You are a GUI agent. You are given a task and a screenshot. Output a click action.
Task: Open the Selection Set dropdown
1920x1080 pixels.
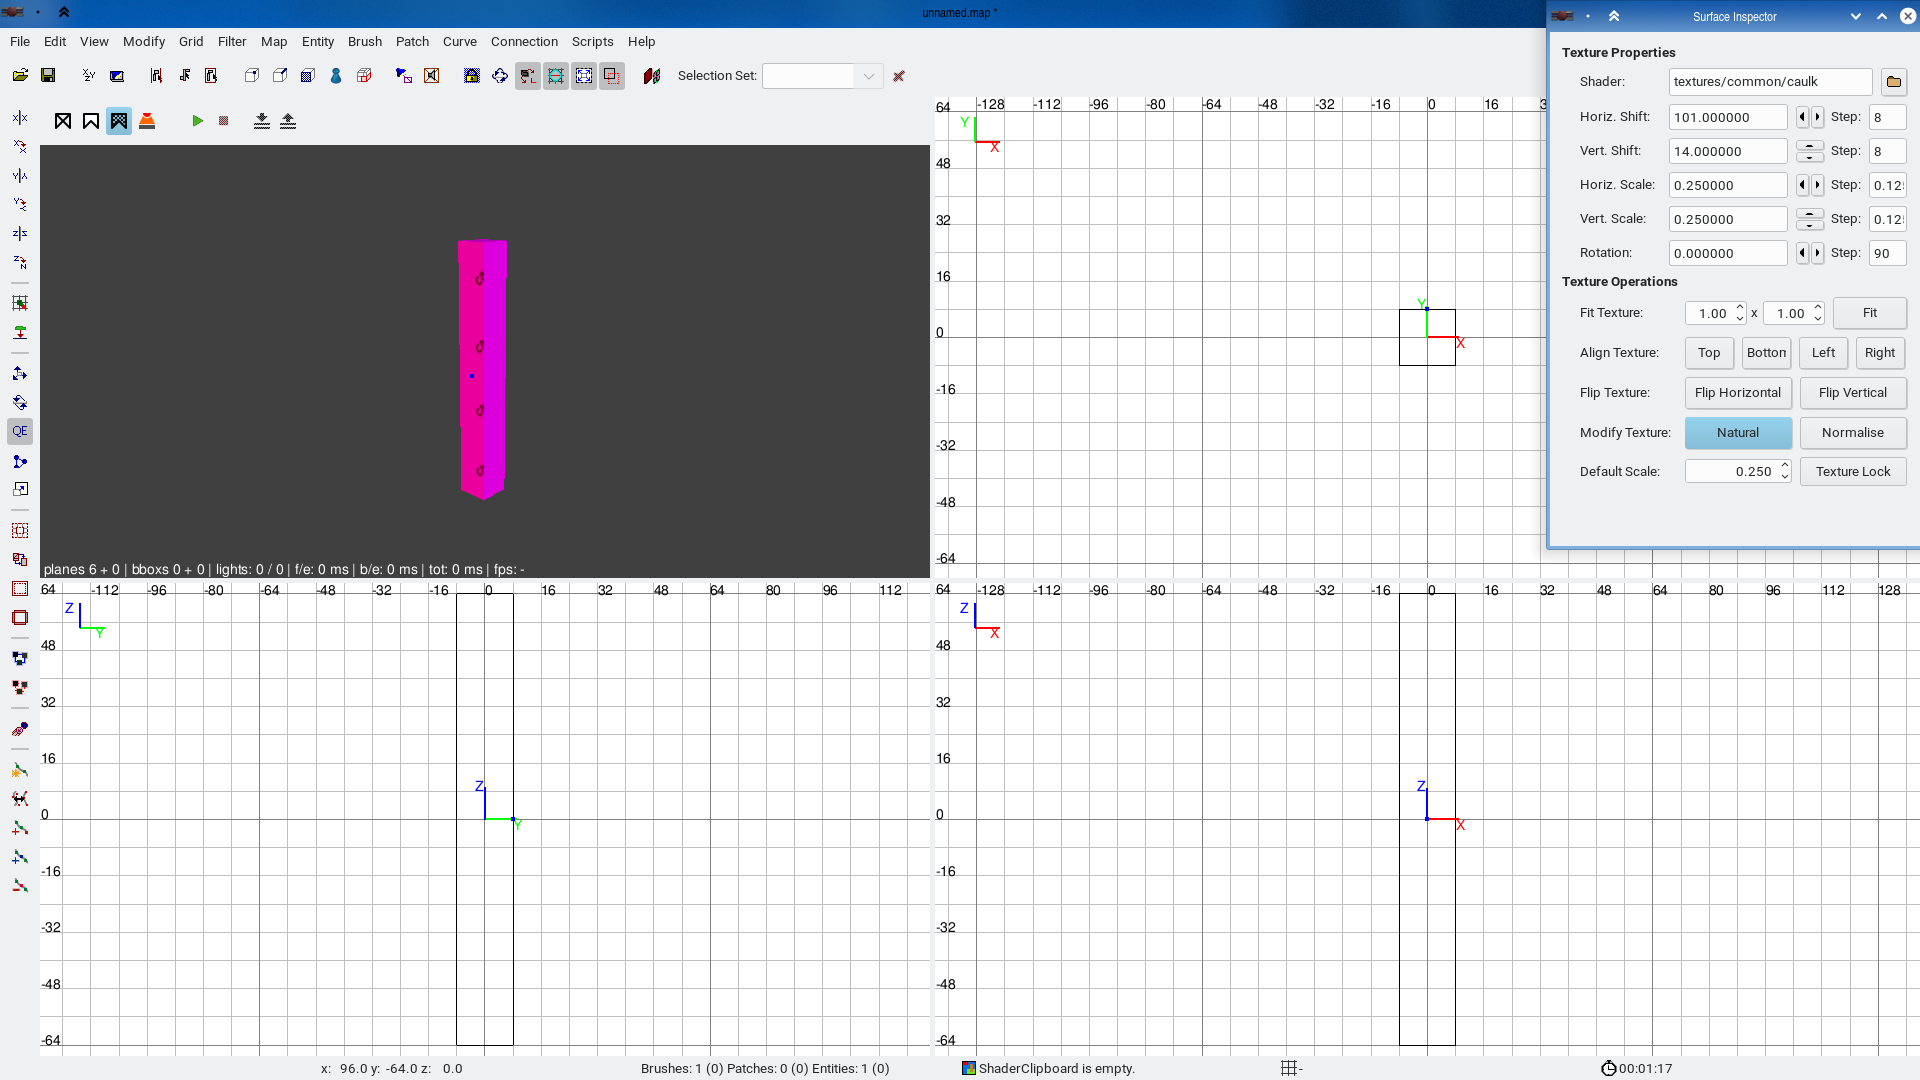pyautogui.click(x=868, y=76)
